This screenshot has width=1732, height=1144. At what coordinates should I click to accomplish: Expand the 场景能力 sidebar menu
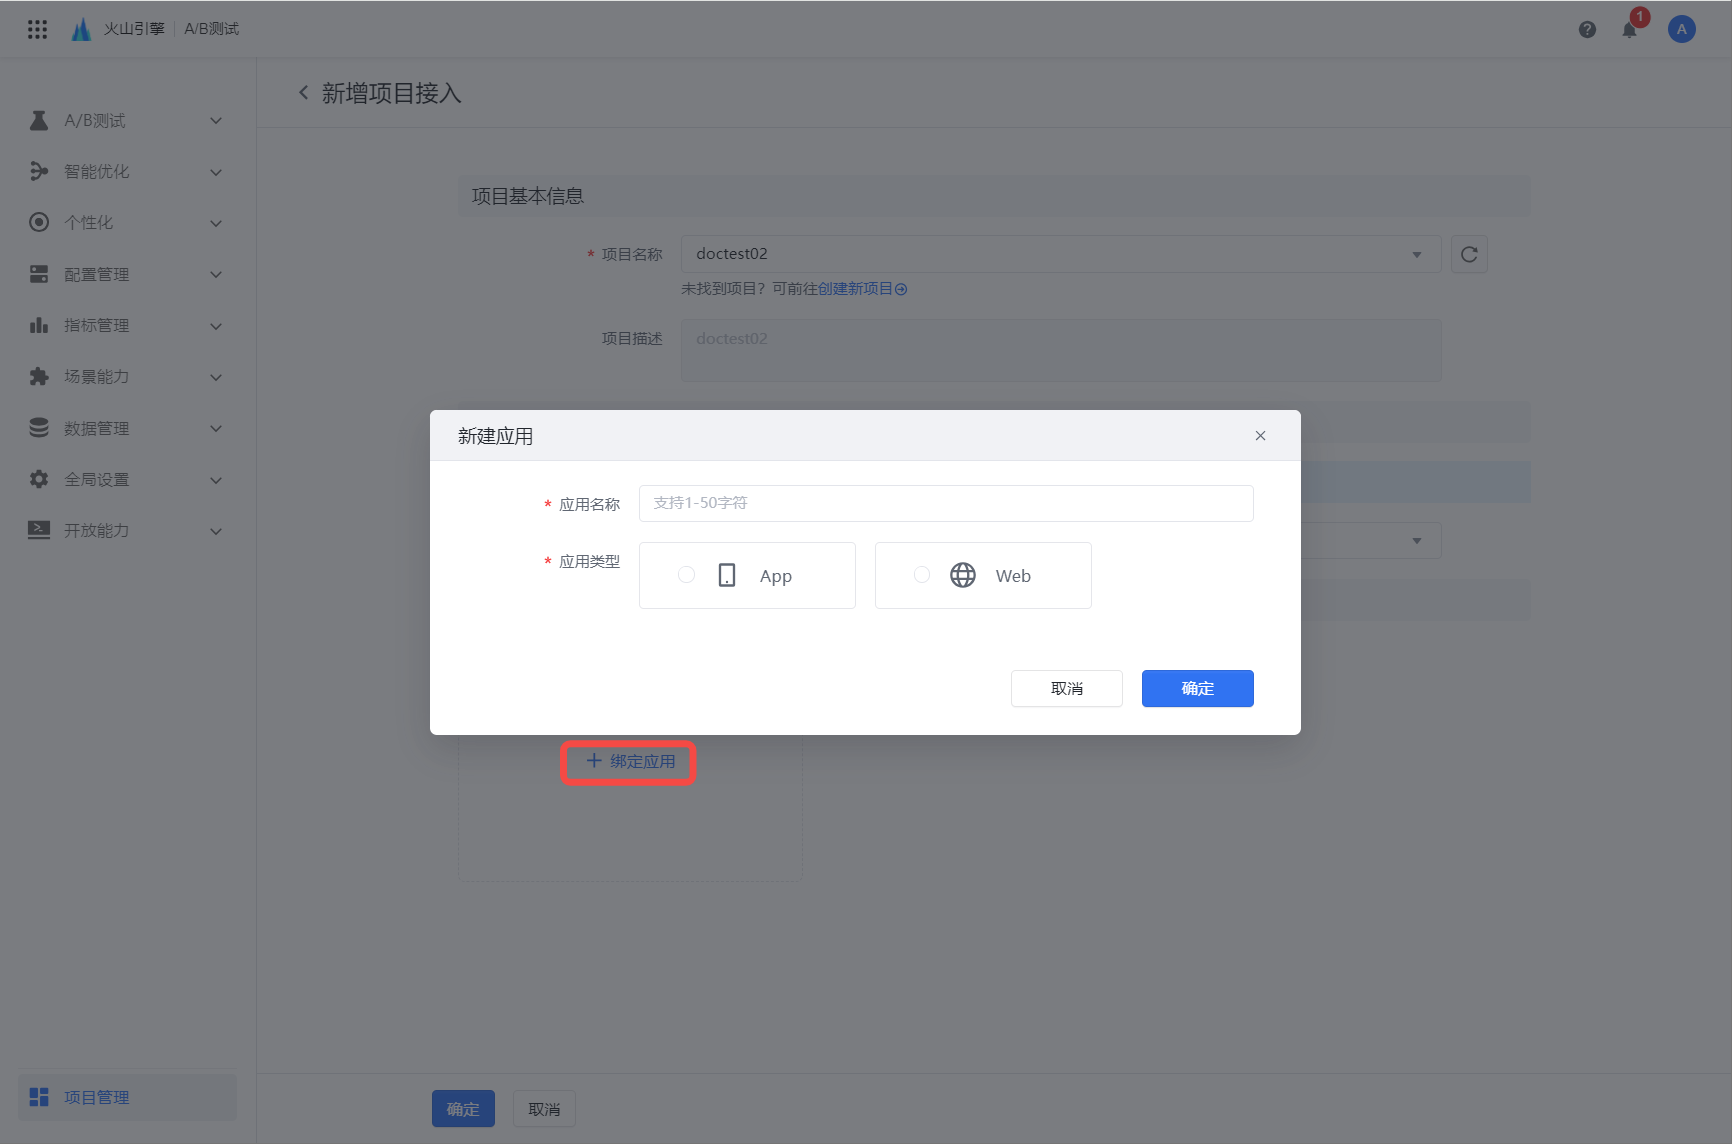(x=216, y=377)
